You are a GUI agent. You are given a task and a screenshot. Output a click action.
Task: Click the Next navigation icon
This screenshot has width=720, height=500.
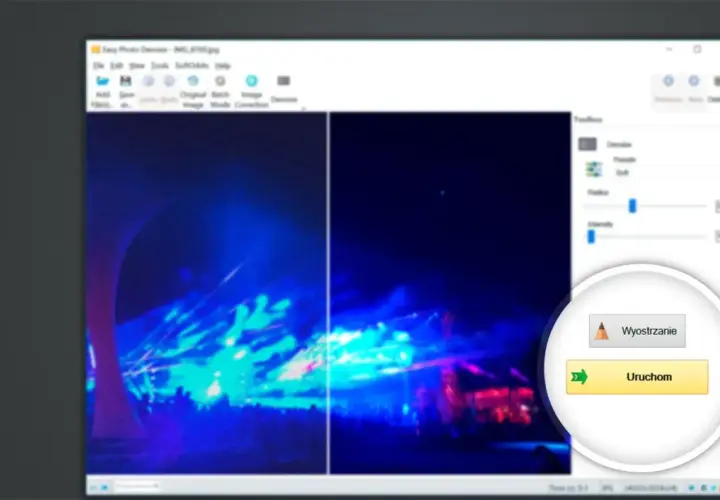coord(693,81)
